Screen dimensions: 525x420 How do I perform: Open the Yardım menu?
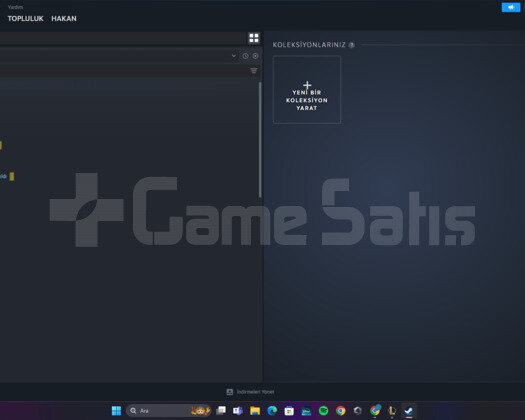coord(15,7)
